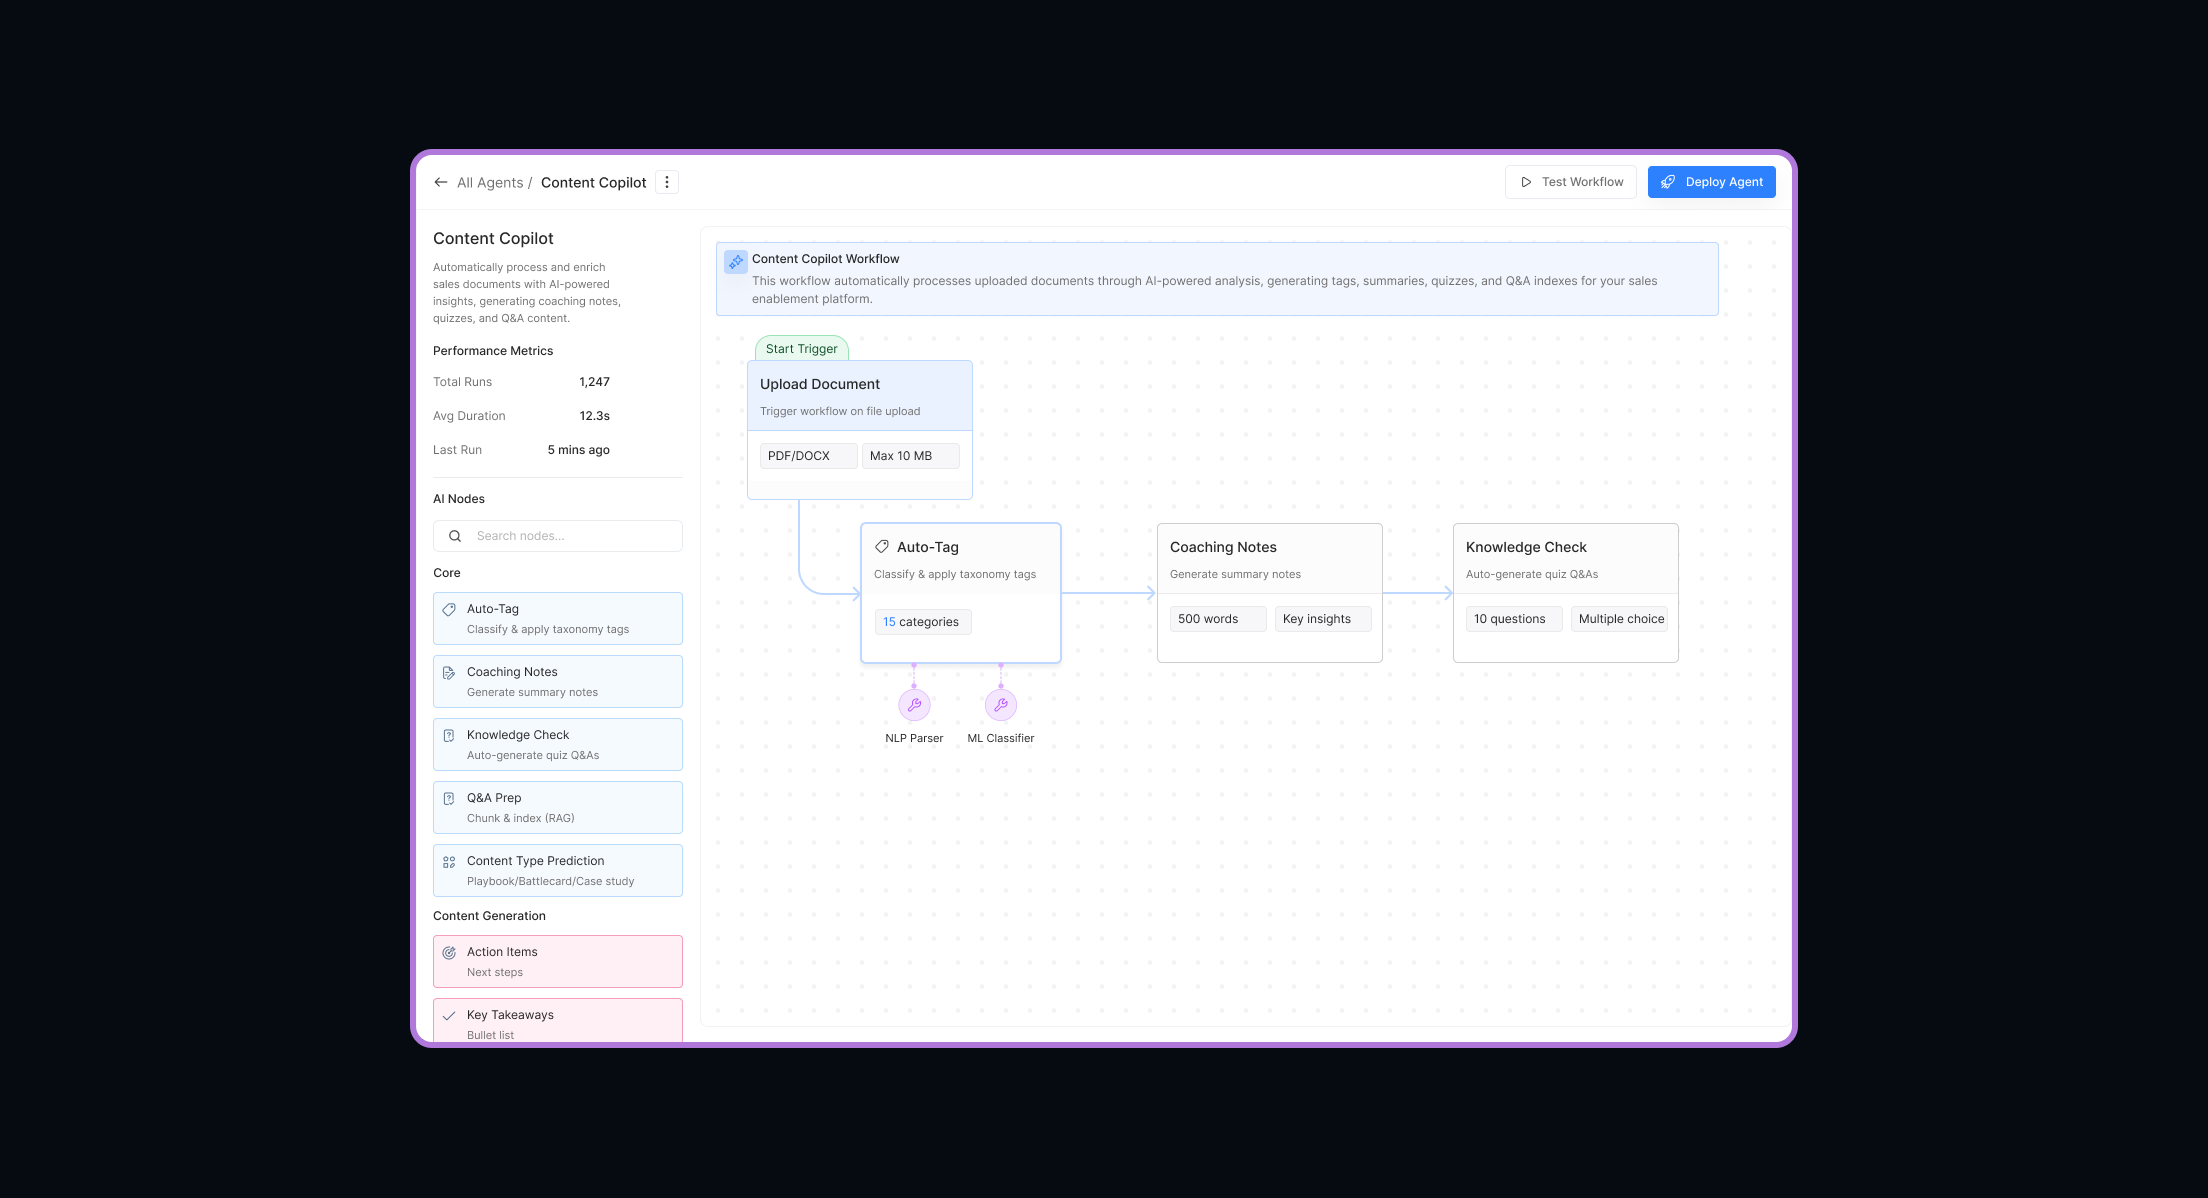Click the Content Copilot Workflow banner title
2208x1198 pixels.
click(825, 259)
